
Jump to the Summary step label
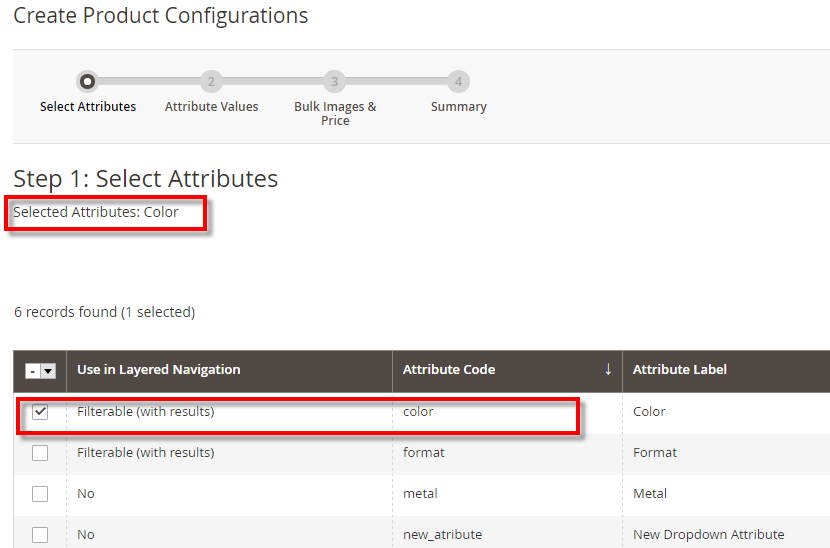point(458,107)
